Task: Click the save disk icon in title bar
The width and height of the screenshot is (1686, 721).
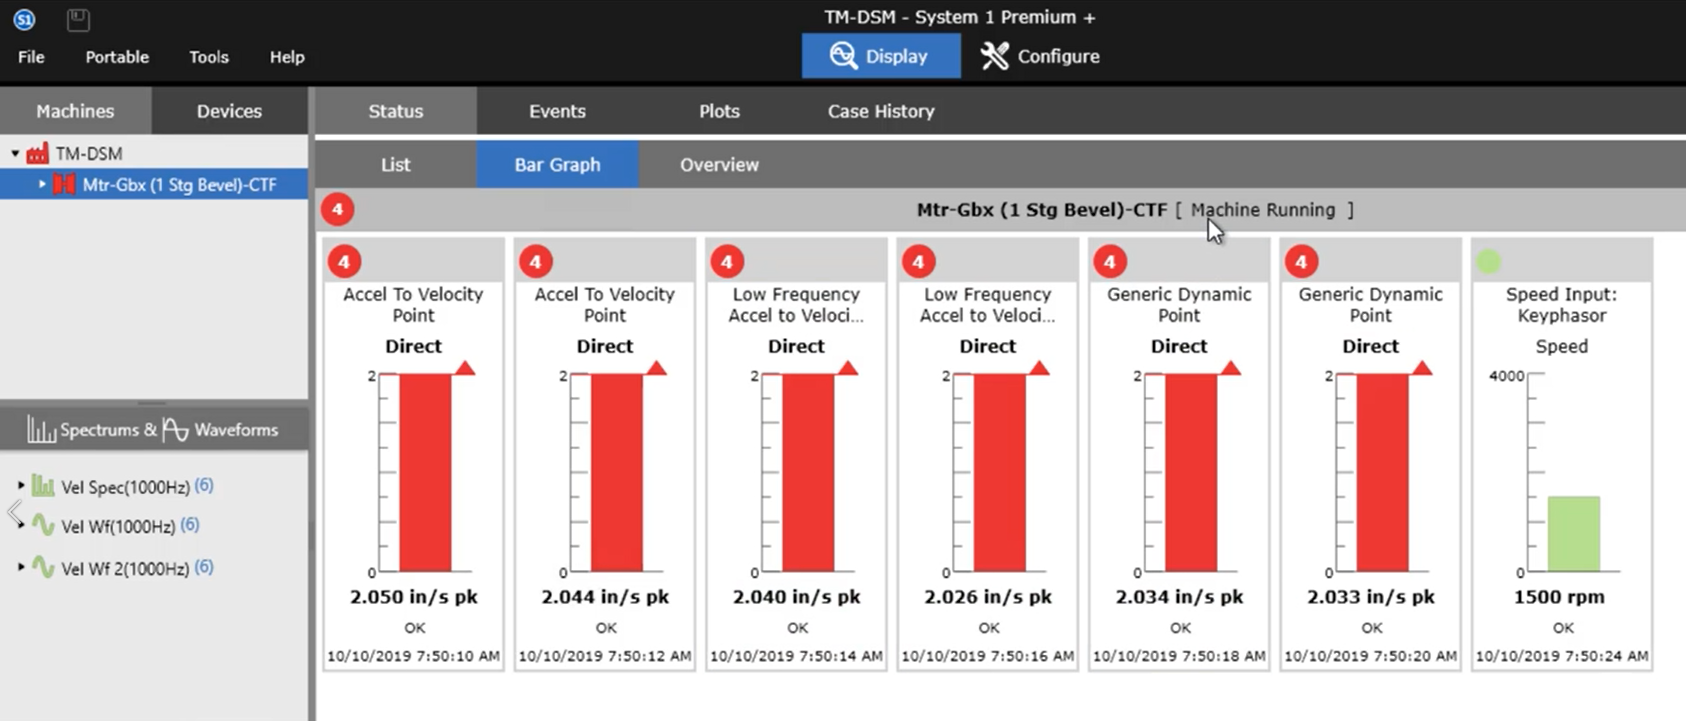Action: [78, 18]
